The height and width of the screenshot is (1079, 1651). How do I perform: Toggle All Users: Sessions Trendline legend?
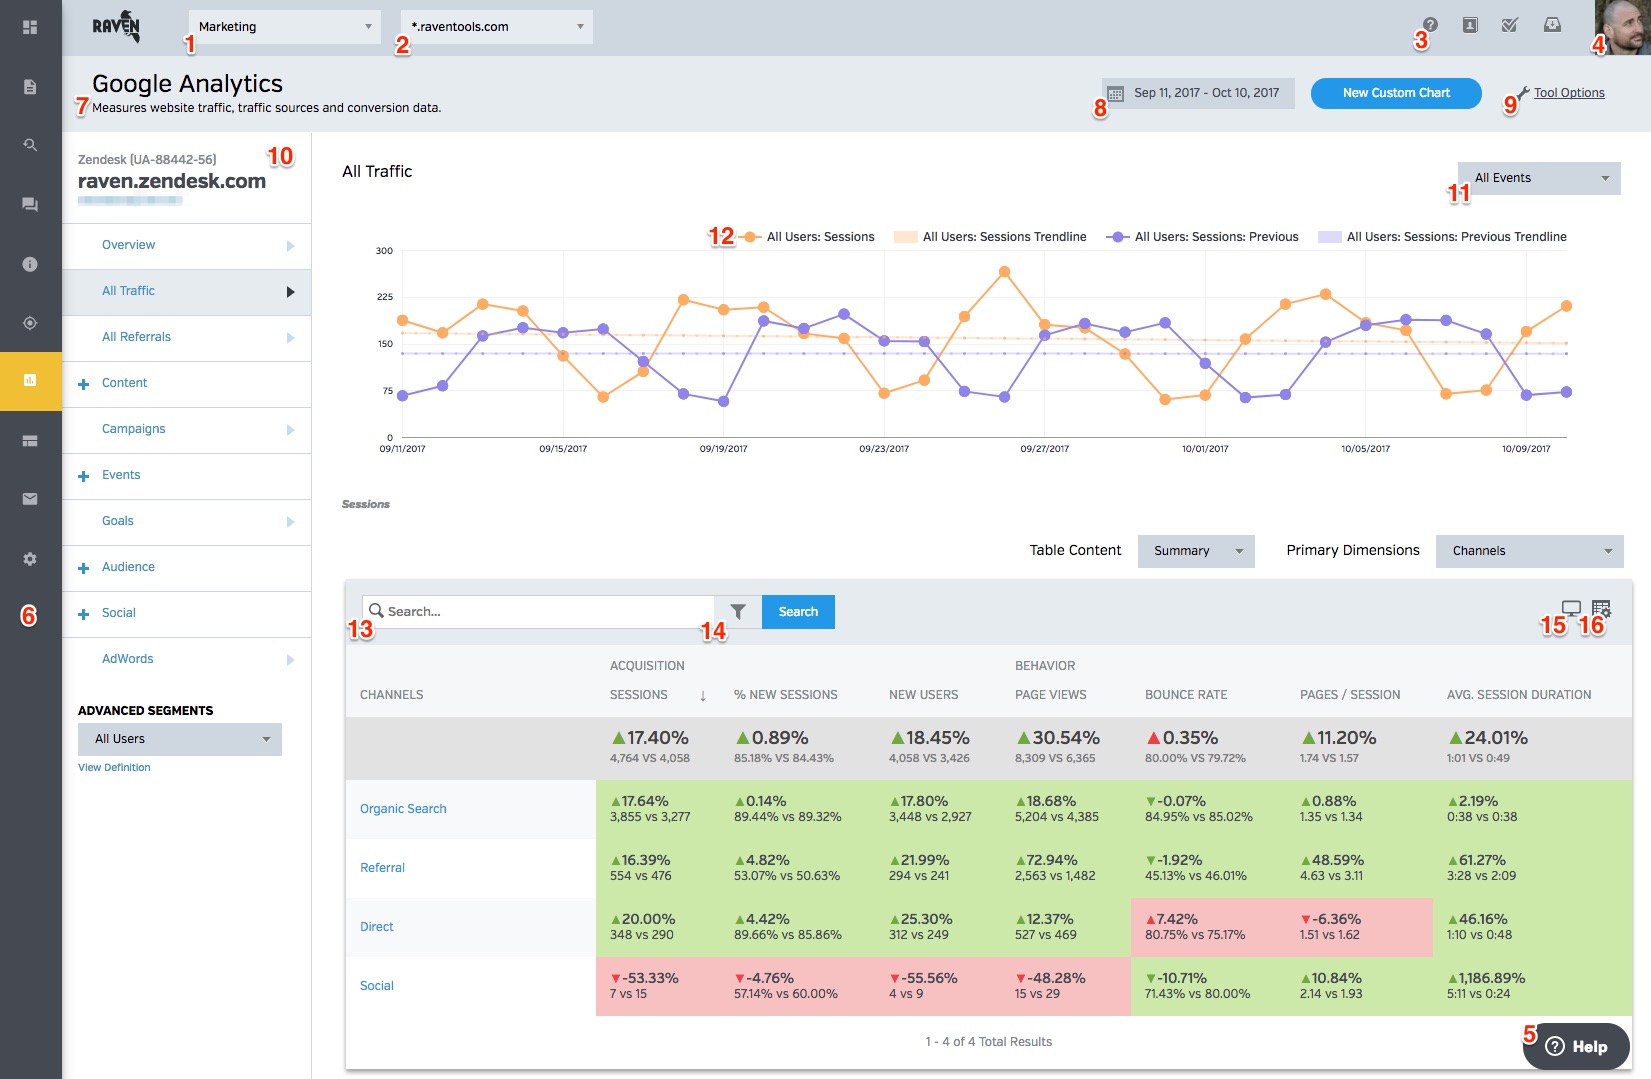point(1003,237)
